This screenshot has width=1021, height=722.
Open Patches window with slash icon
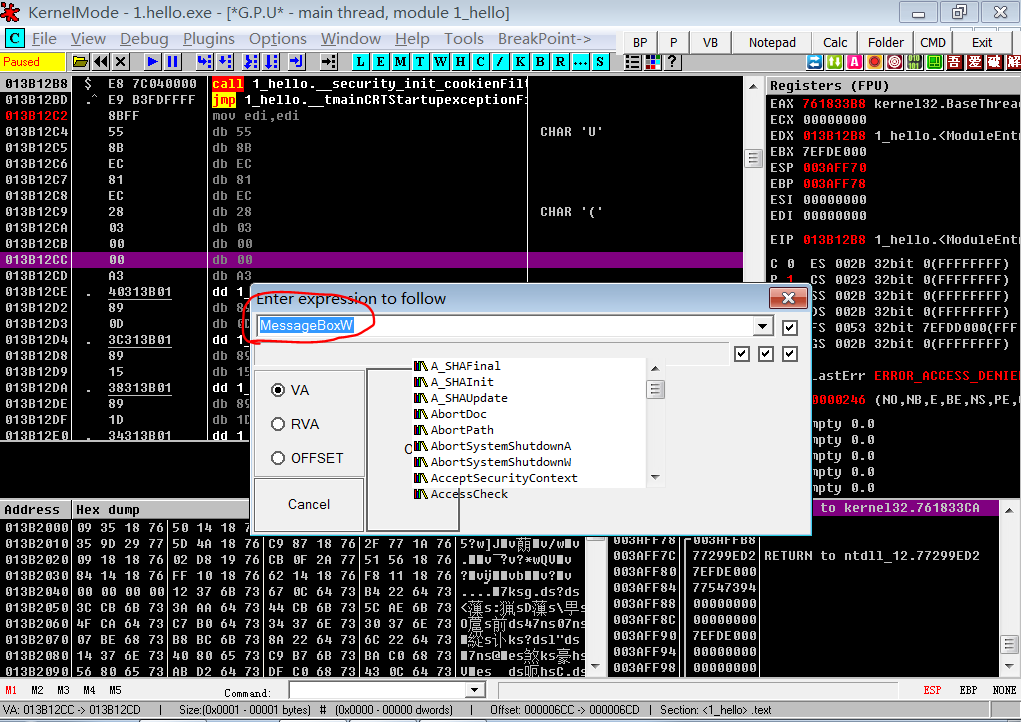click(500, 62)
